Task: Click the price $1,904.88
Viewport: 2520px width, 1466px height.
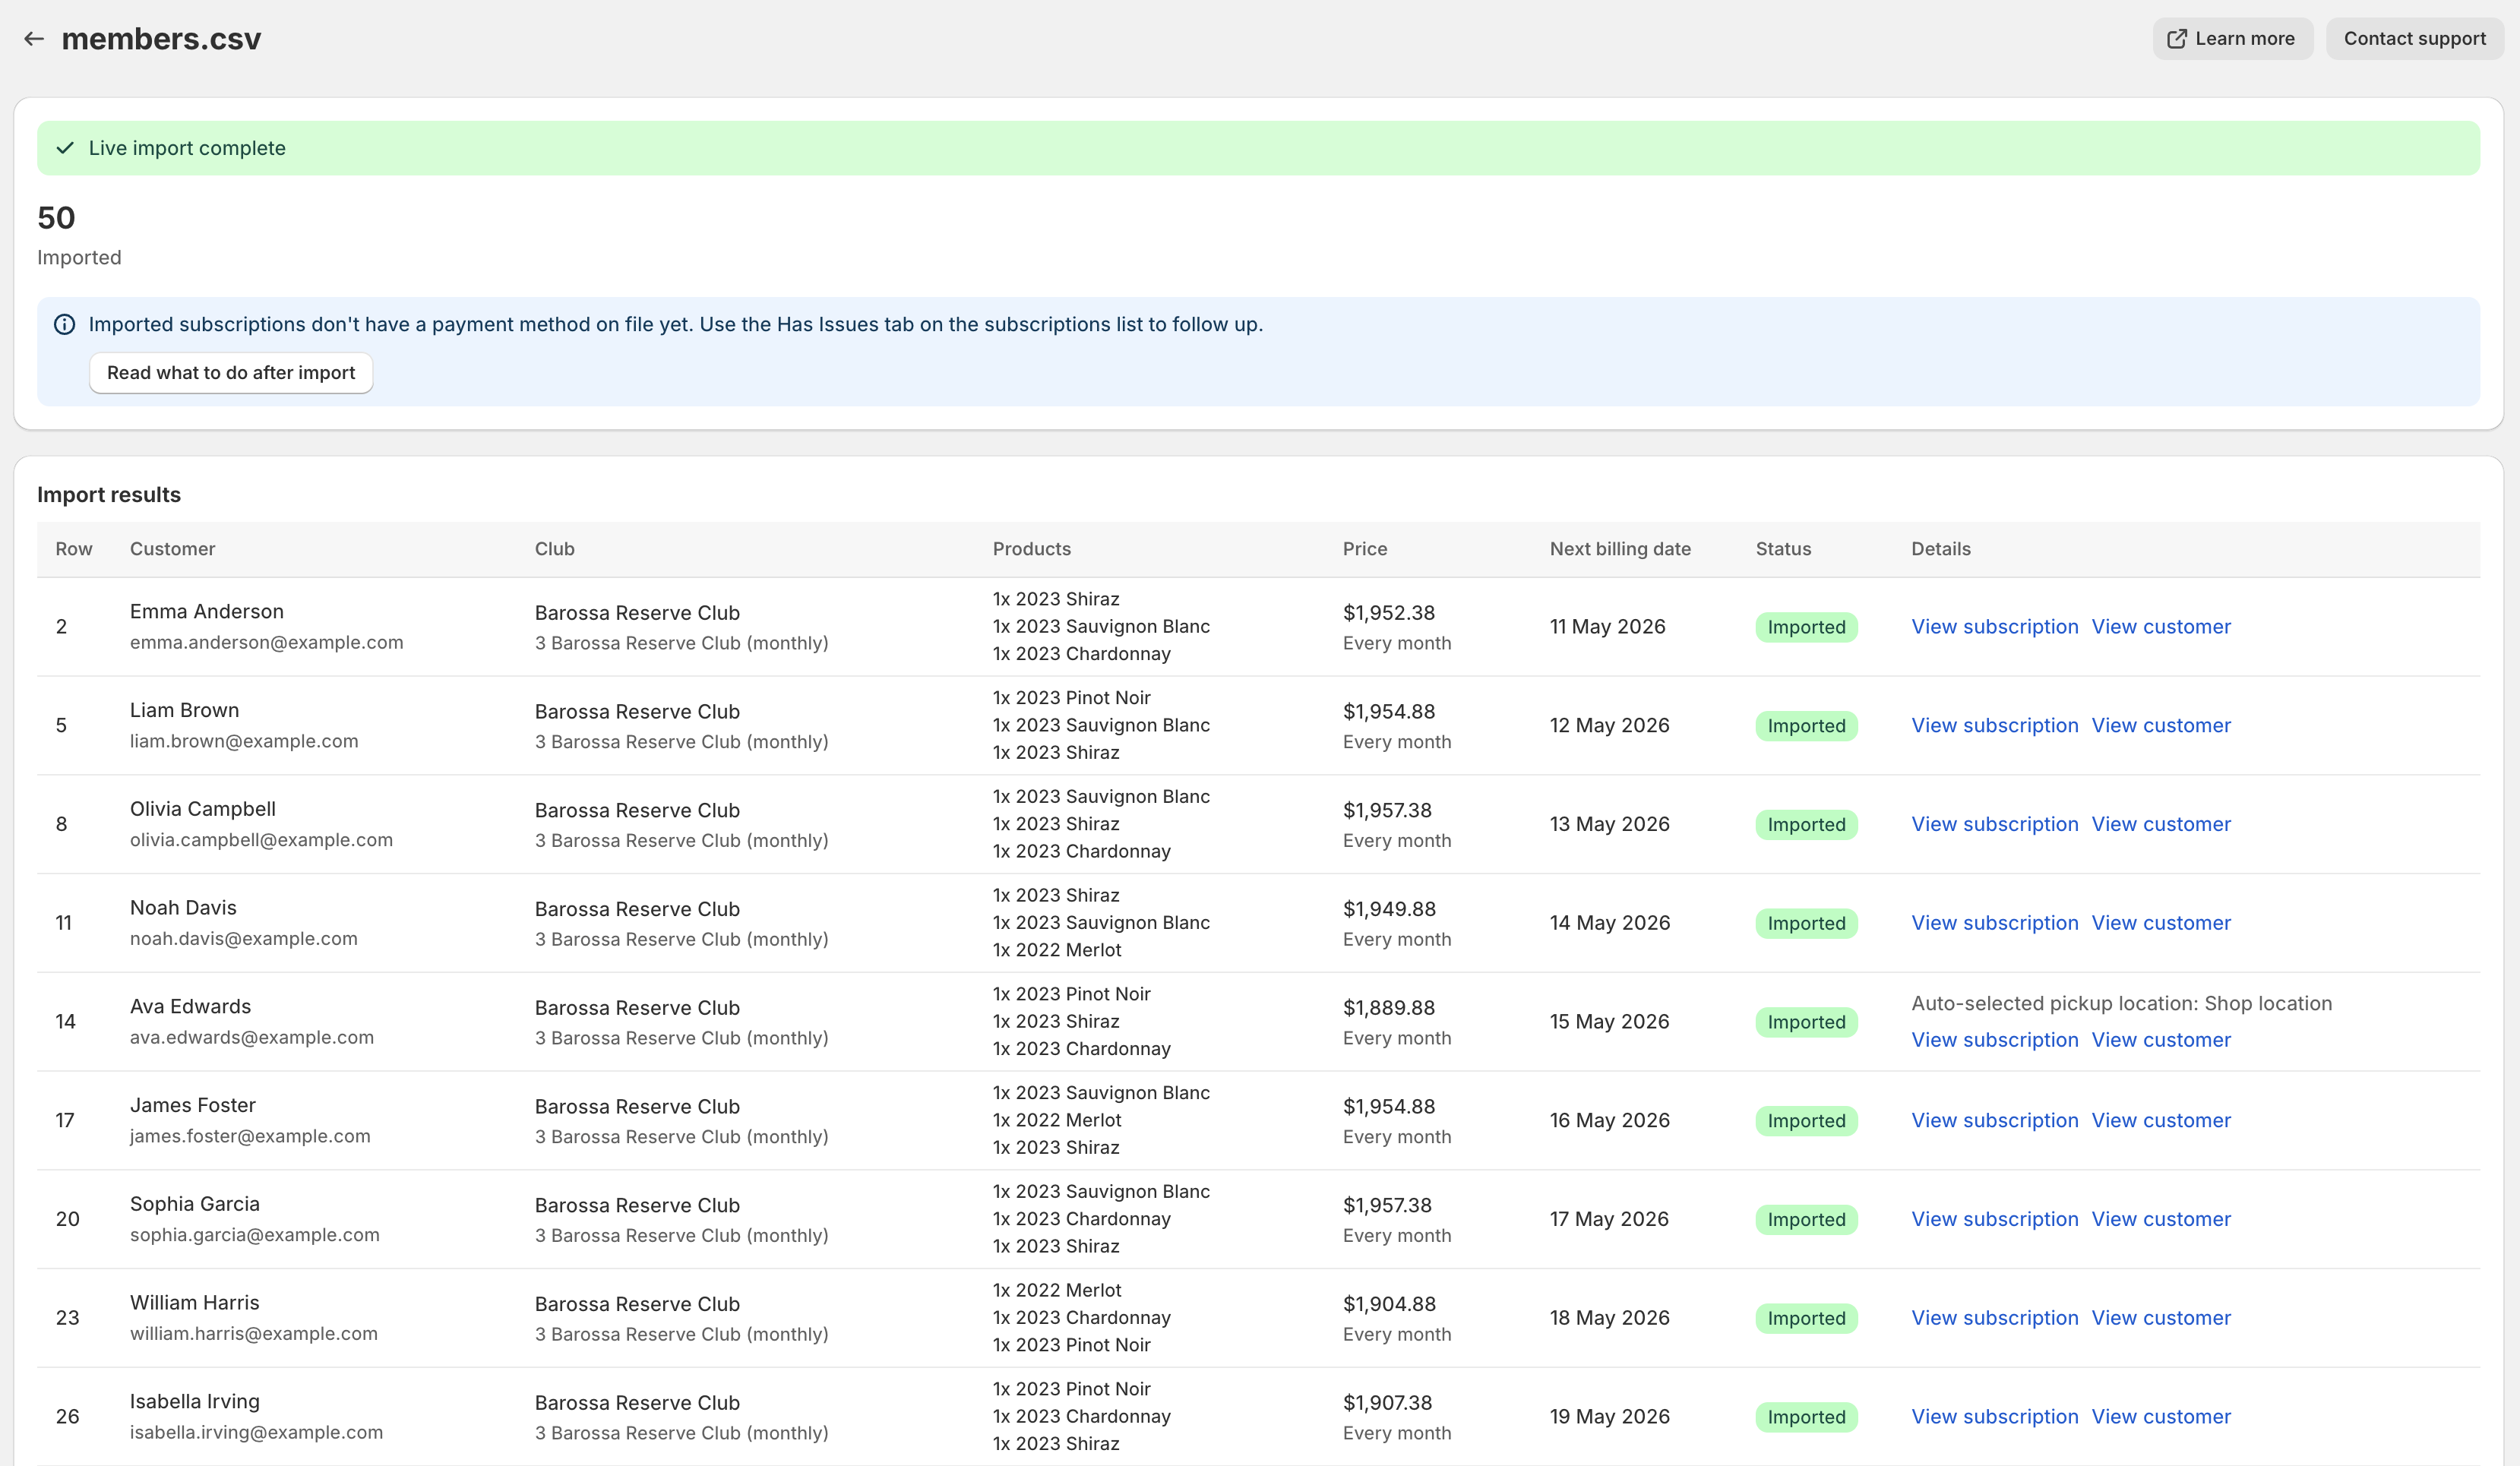Action: (1389, 1304)
